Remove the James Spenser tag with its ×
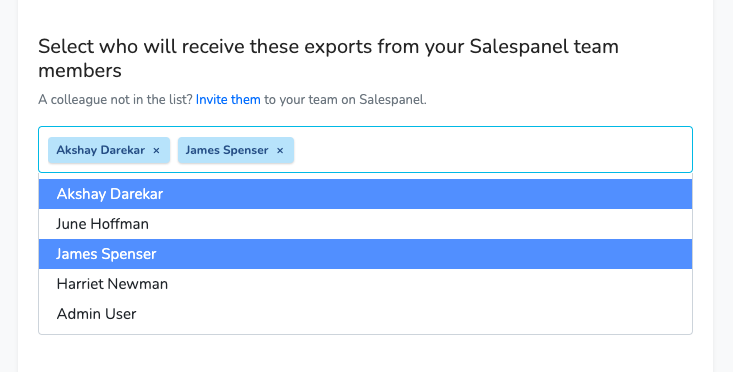 pyautogui.click(x=280, y=150)
